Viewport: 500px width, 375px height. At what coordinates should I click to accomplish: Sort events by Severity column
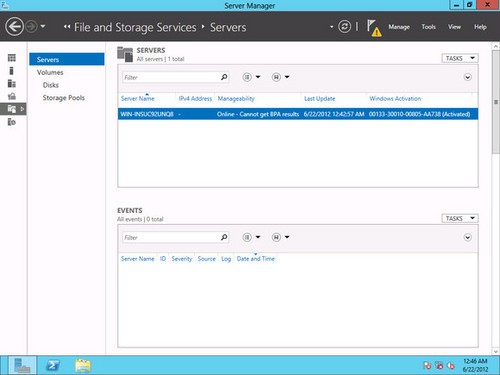click(x=182, y=259)
